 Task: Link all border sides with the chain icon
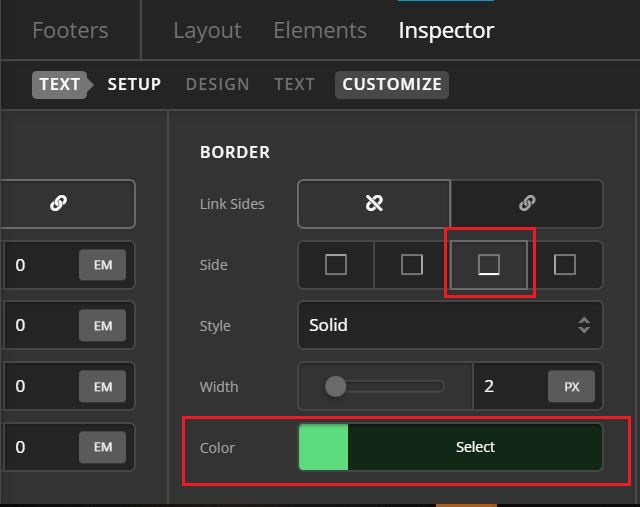(x=527, y=203)
